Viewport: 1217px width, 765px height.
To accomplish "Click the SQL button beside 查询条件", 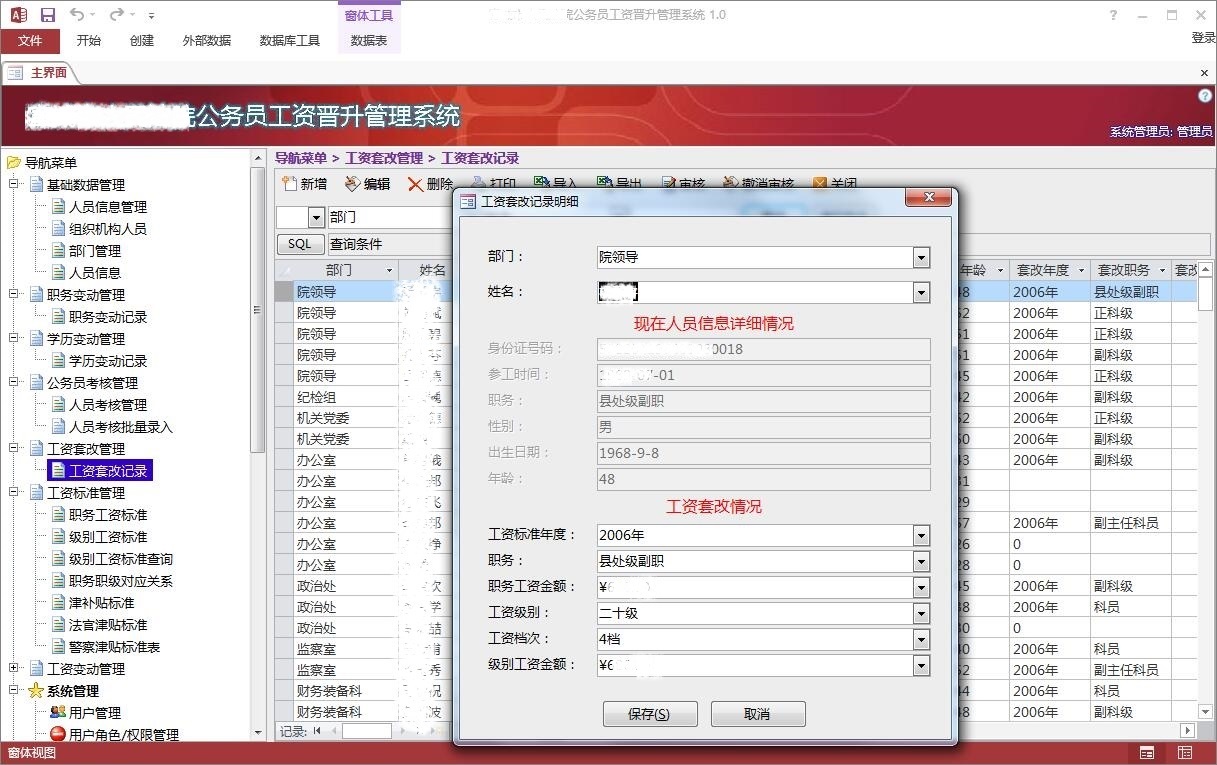I will (x=299, y=244).
